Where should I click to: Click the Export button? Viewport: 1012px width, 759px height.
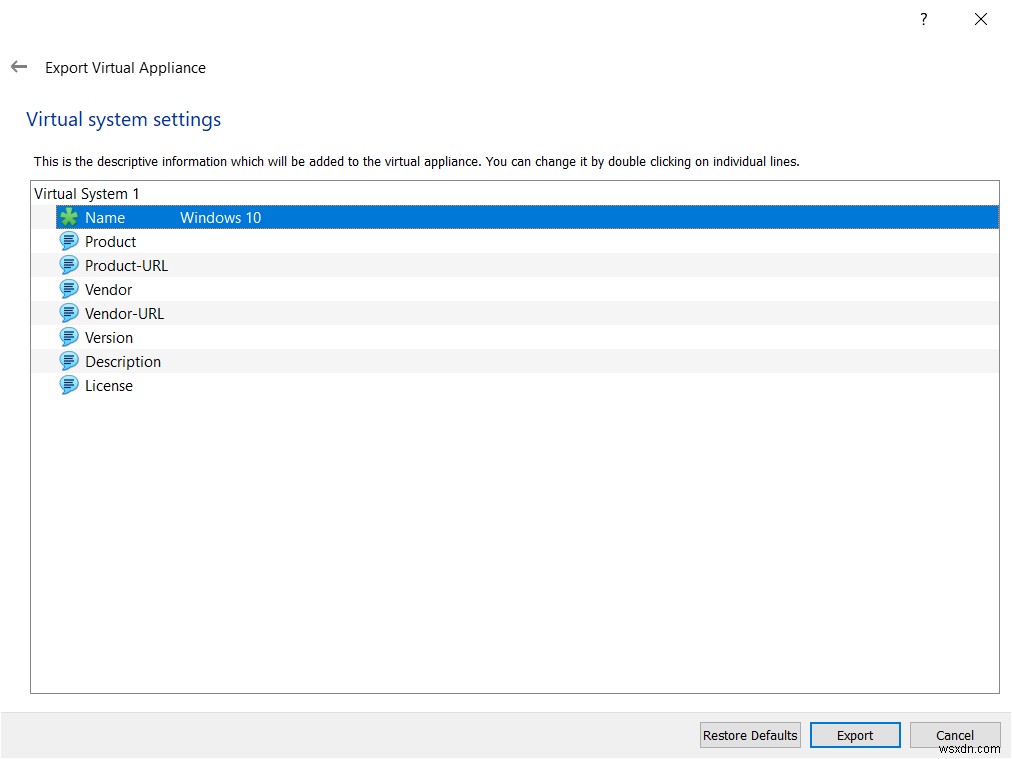click(855, 735)
